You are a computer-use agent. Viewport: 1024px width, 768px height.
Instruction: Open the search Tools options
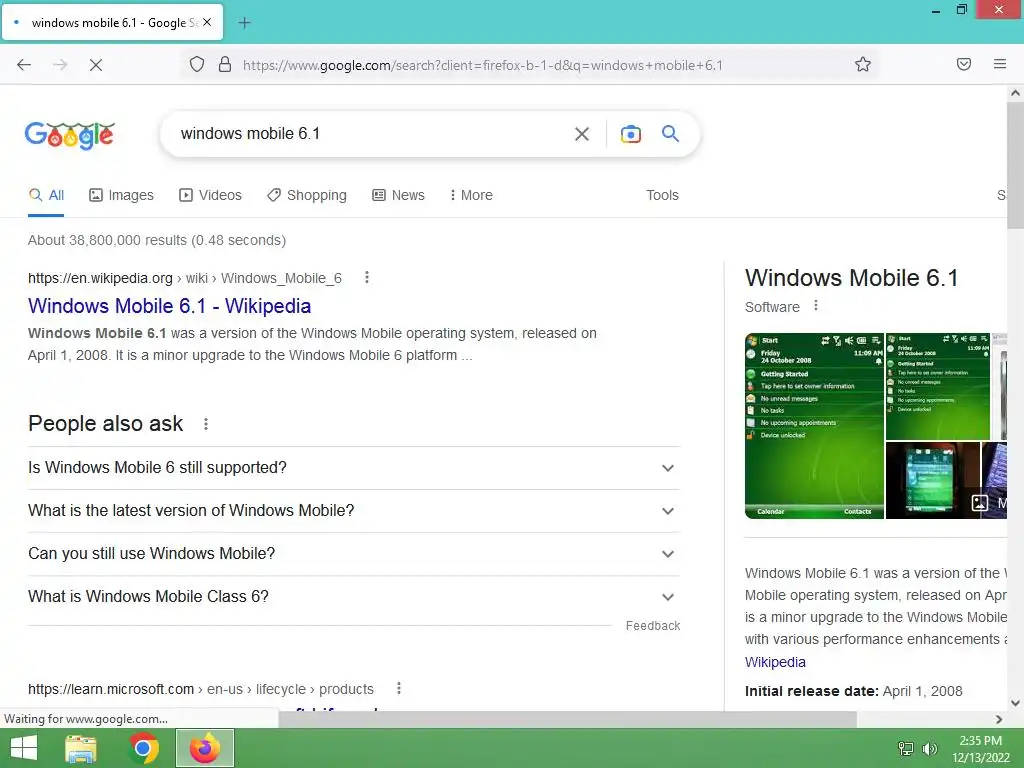(x=662, y=195)
